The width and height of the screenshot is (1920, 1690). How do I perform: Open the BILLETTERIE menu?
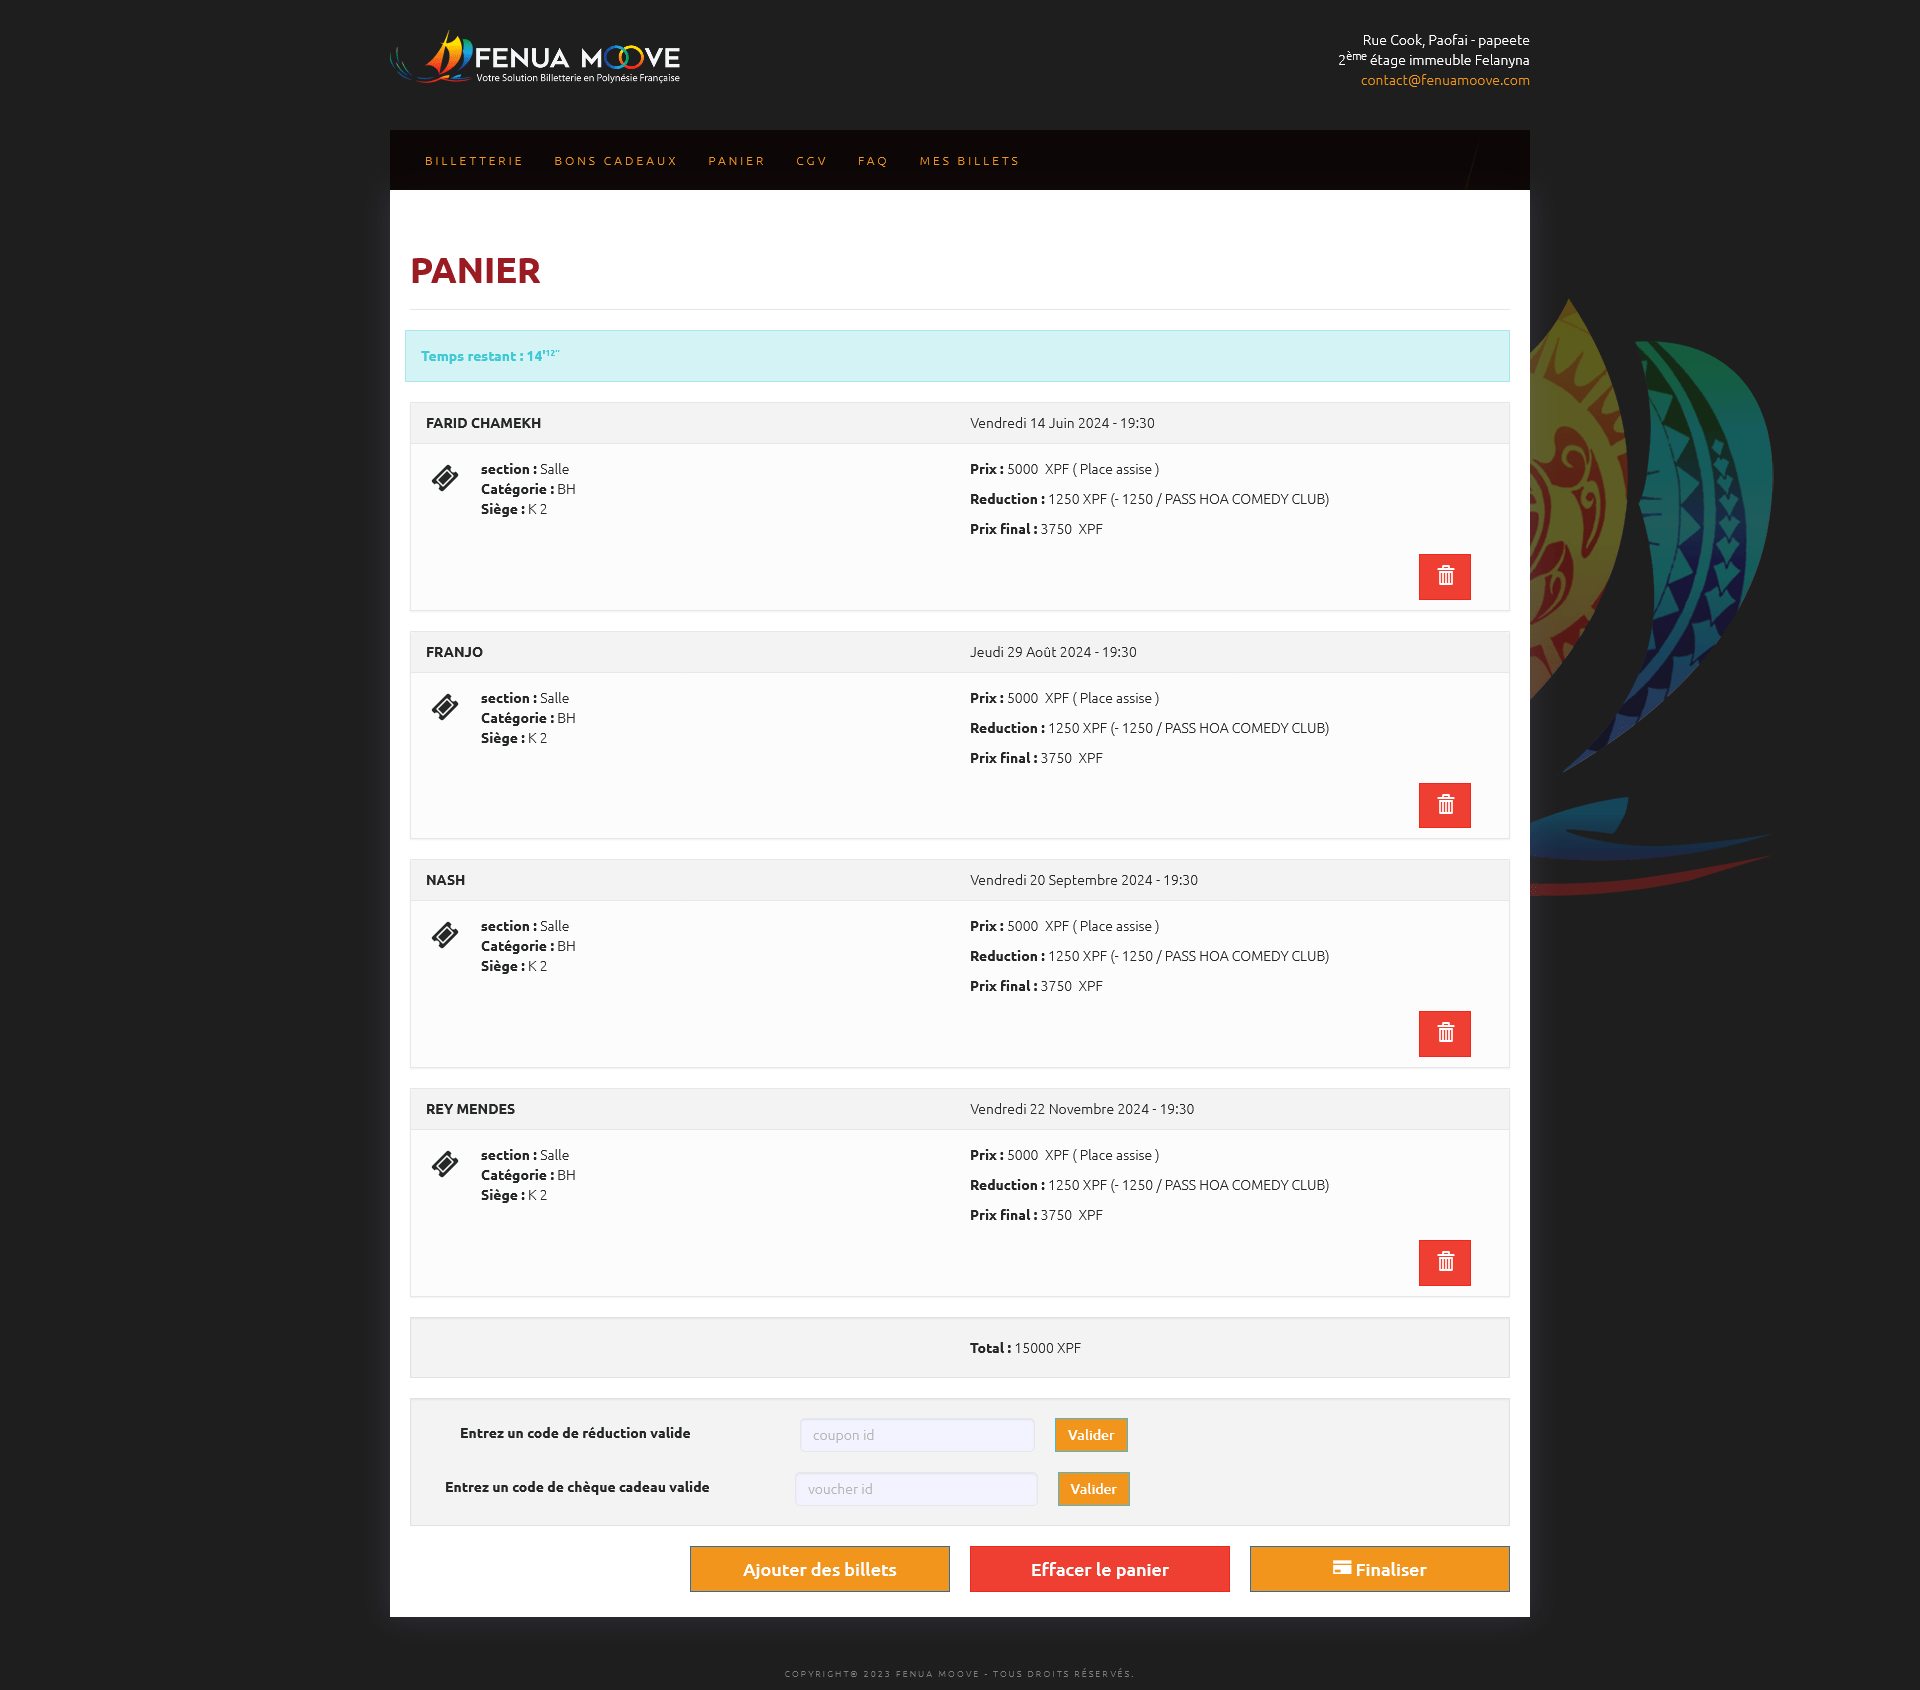coord(474,161)
